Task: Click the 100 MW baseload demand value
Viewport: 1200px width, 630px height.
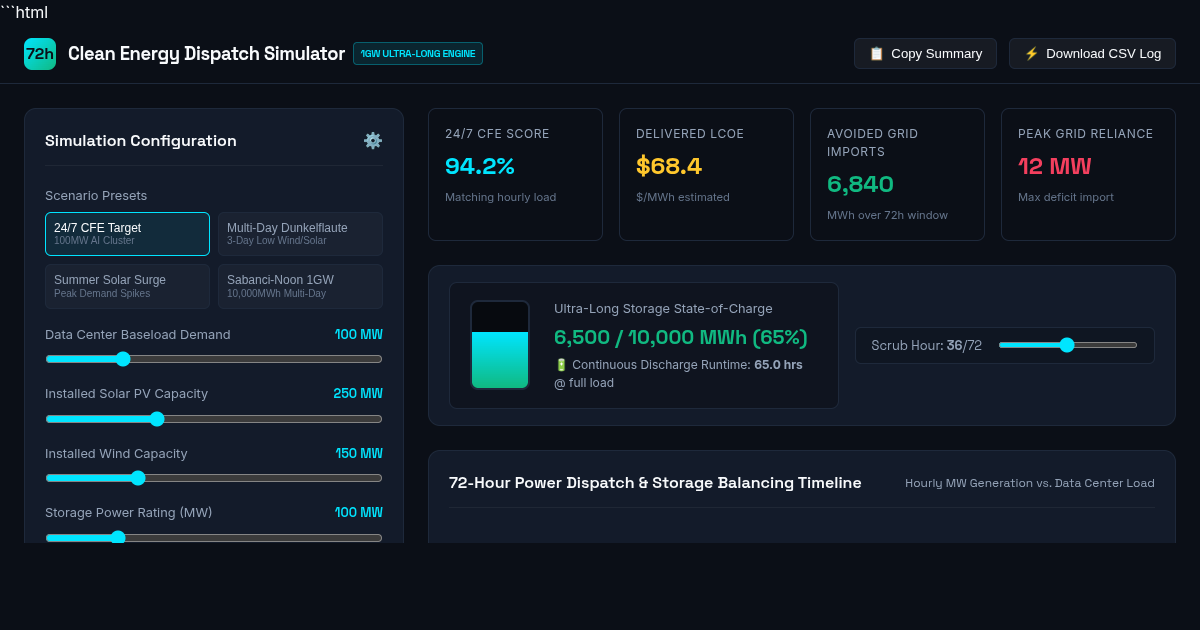Action: pyautogui.click(x=359, y=335)
